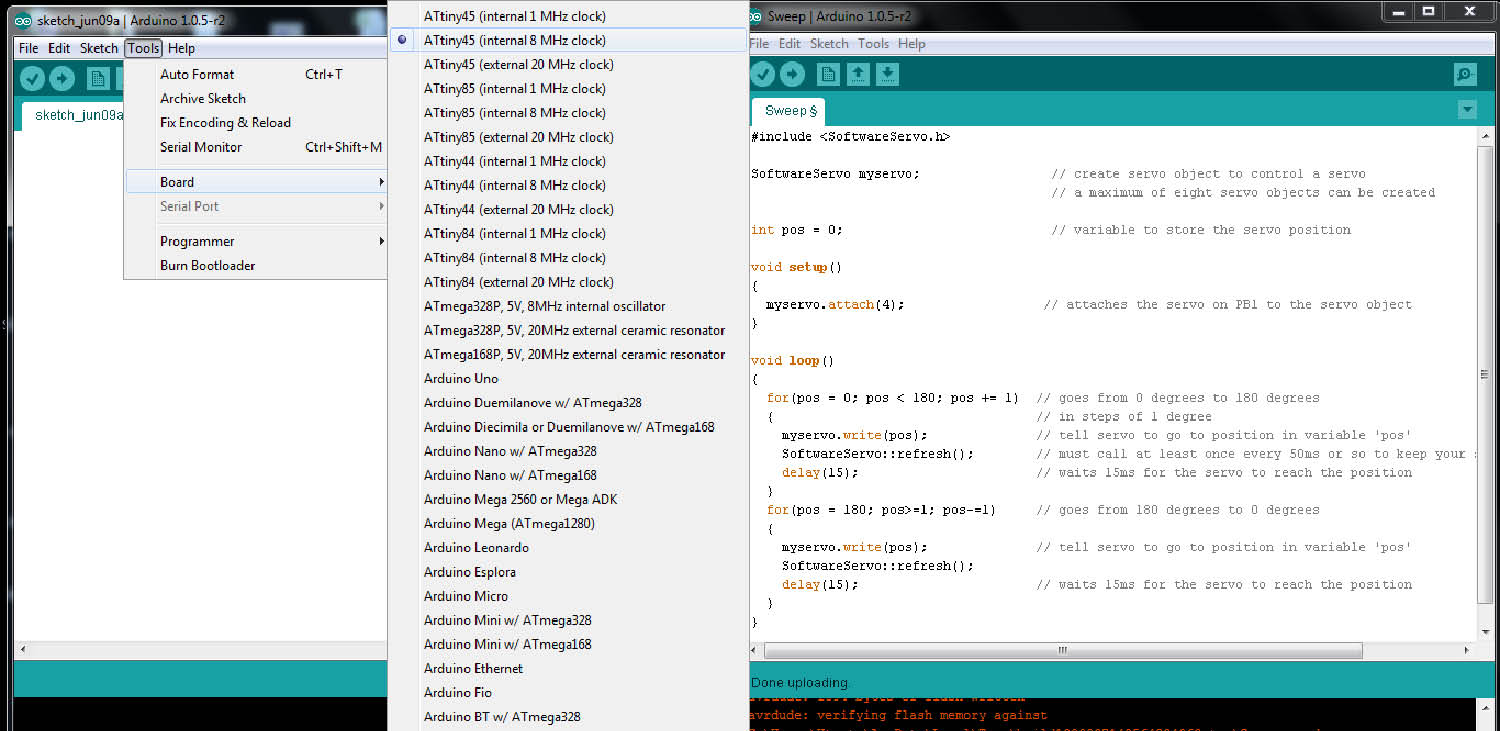Close the open Tools menu in sketch_jun09a
This screenshot has height=731, width=1500.
(144, 48)
